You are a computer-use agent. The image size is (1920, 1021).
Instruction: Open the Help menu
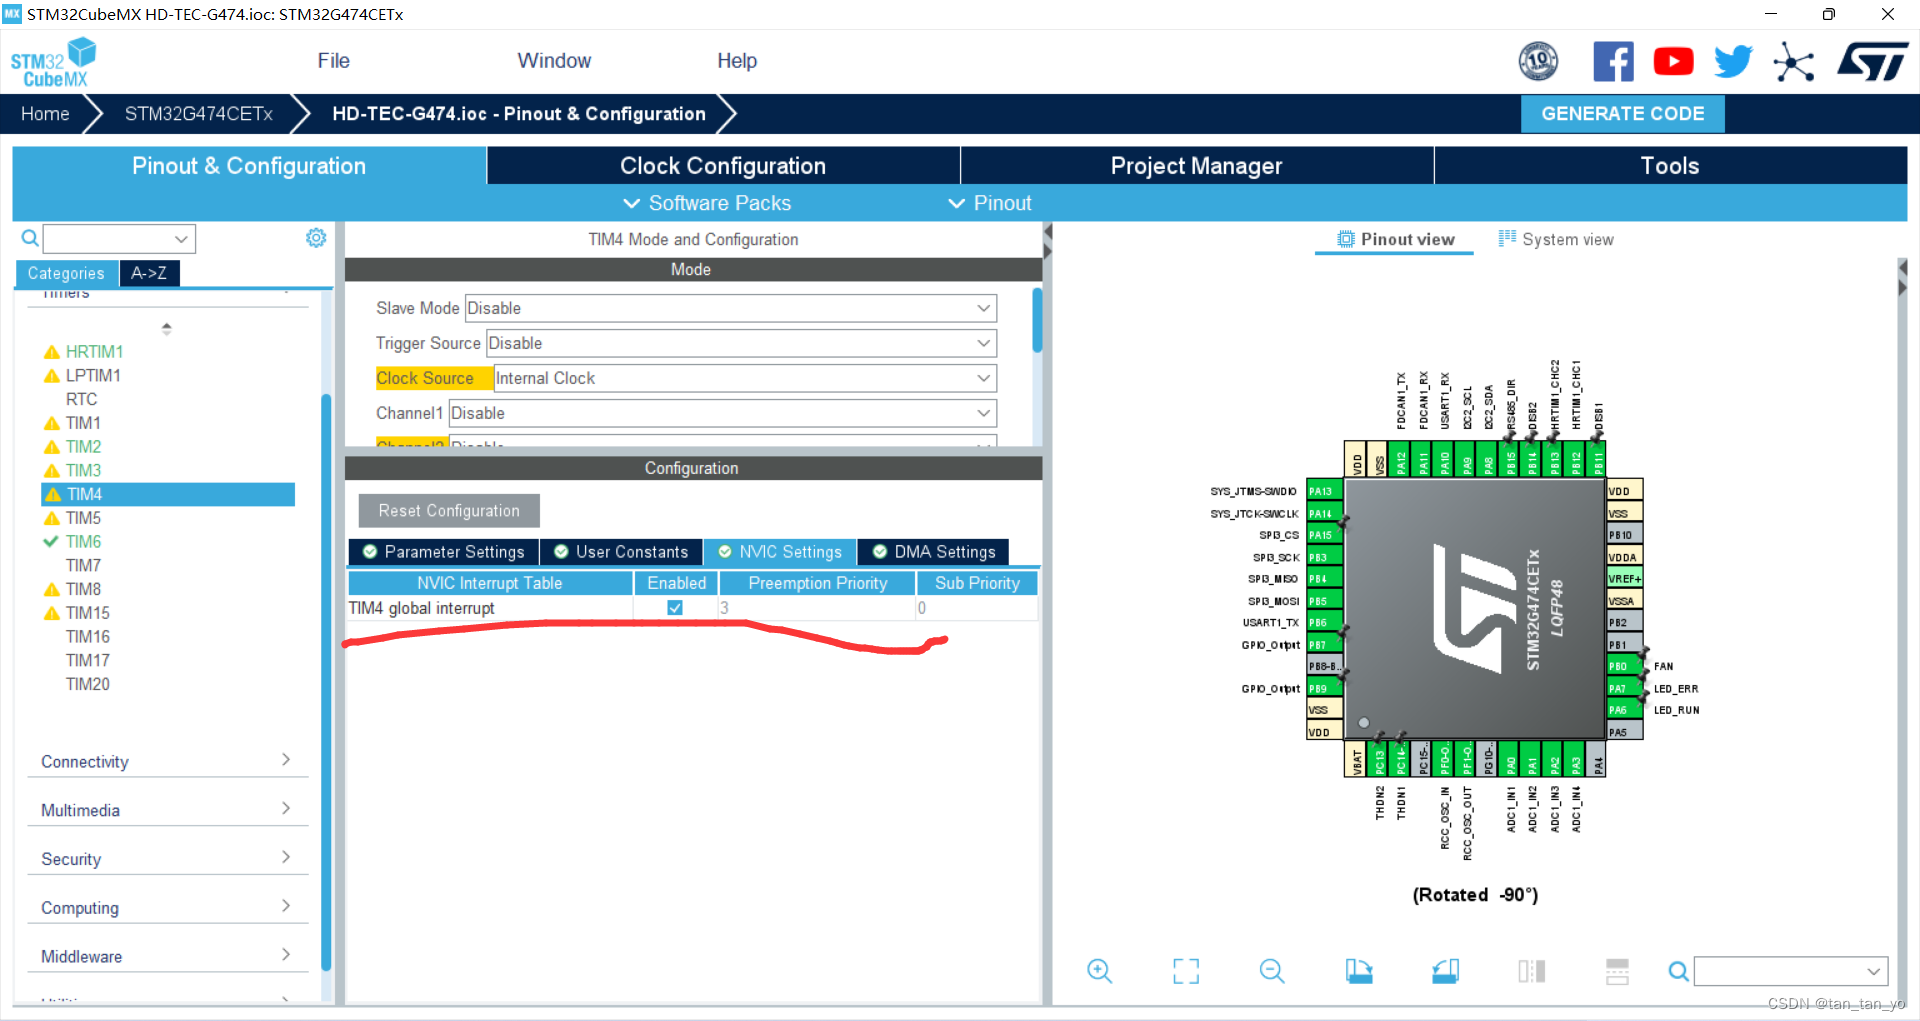pyautogui.click(x=737, y=61)
